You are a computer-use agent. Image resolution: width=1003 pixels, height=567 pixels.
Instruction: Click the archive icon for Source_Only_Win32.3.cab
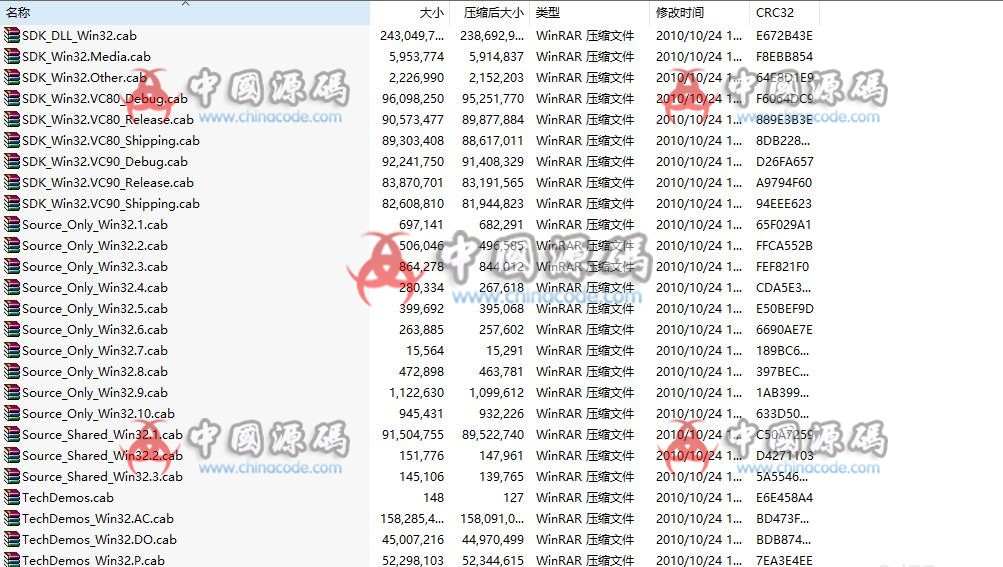pyautogui.click(x=12, y=266)
